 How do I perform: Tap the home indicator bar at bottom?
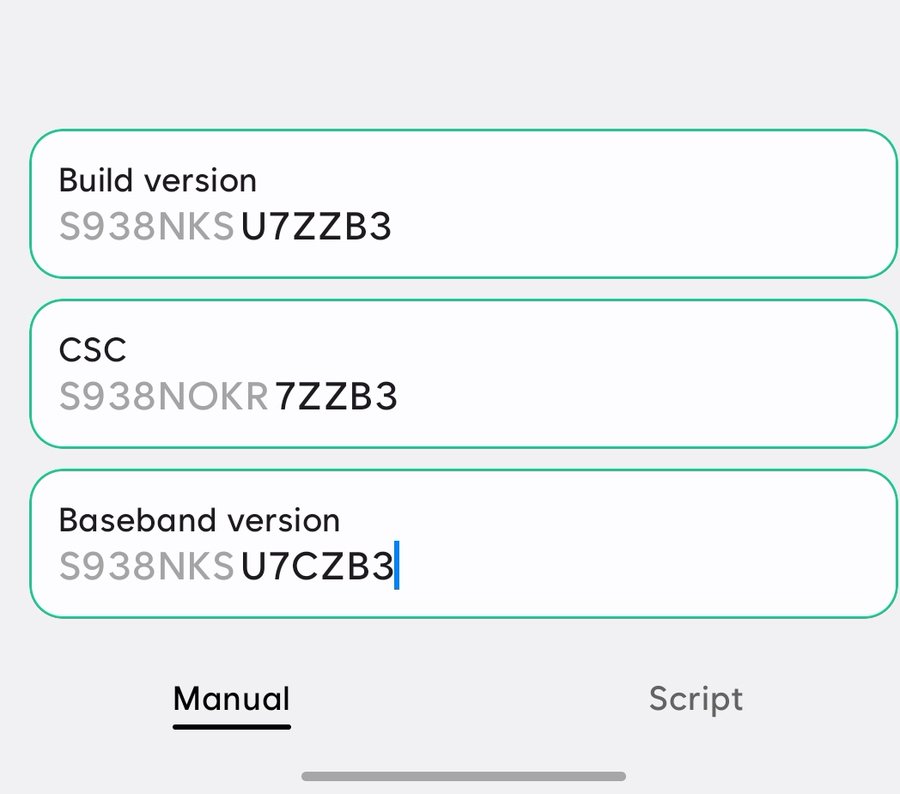tap(463, 776)
